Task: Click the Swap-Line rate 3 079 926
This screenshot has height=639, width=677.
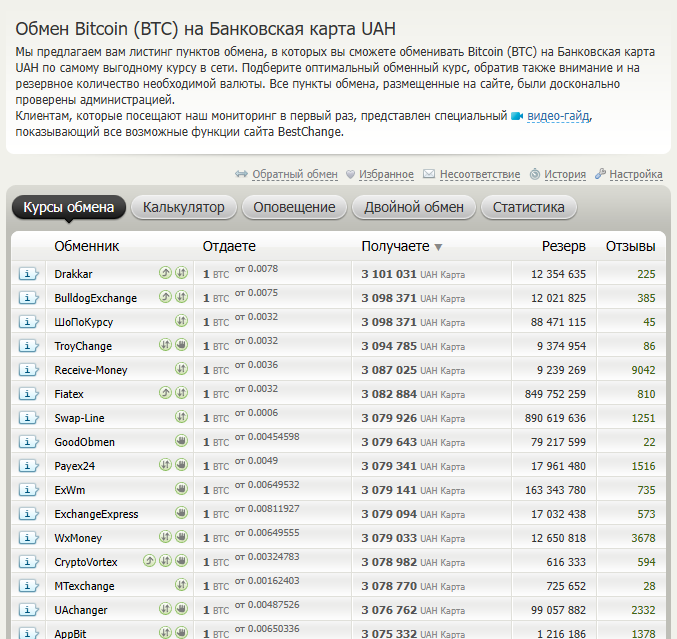Action: coord(389,418)
